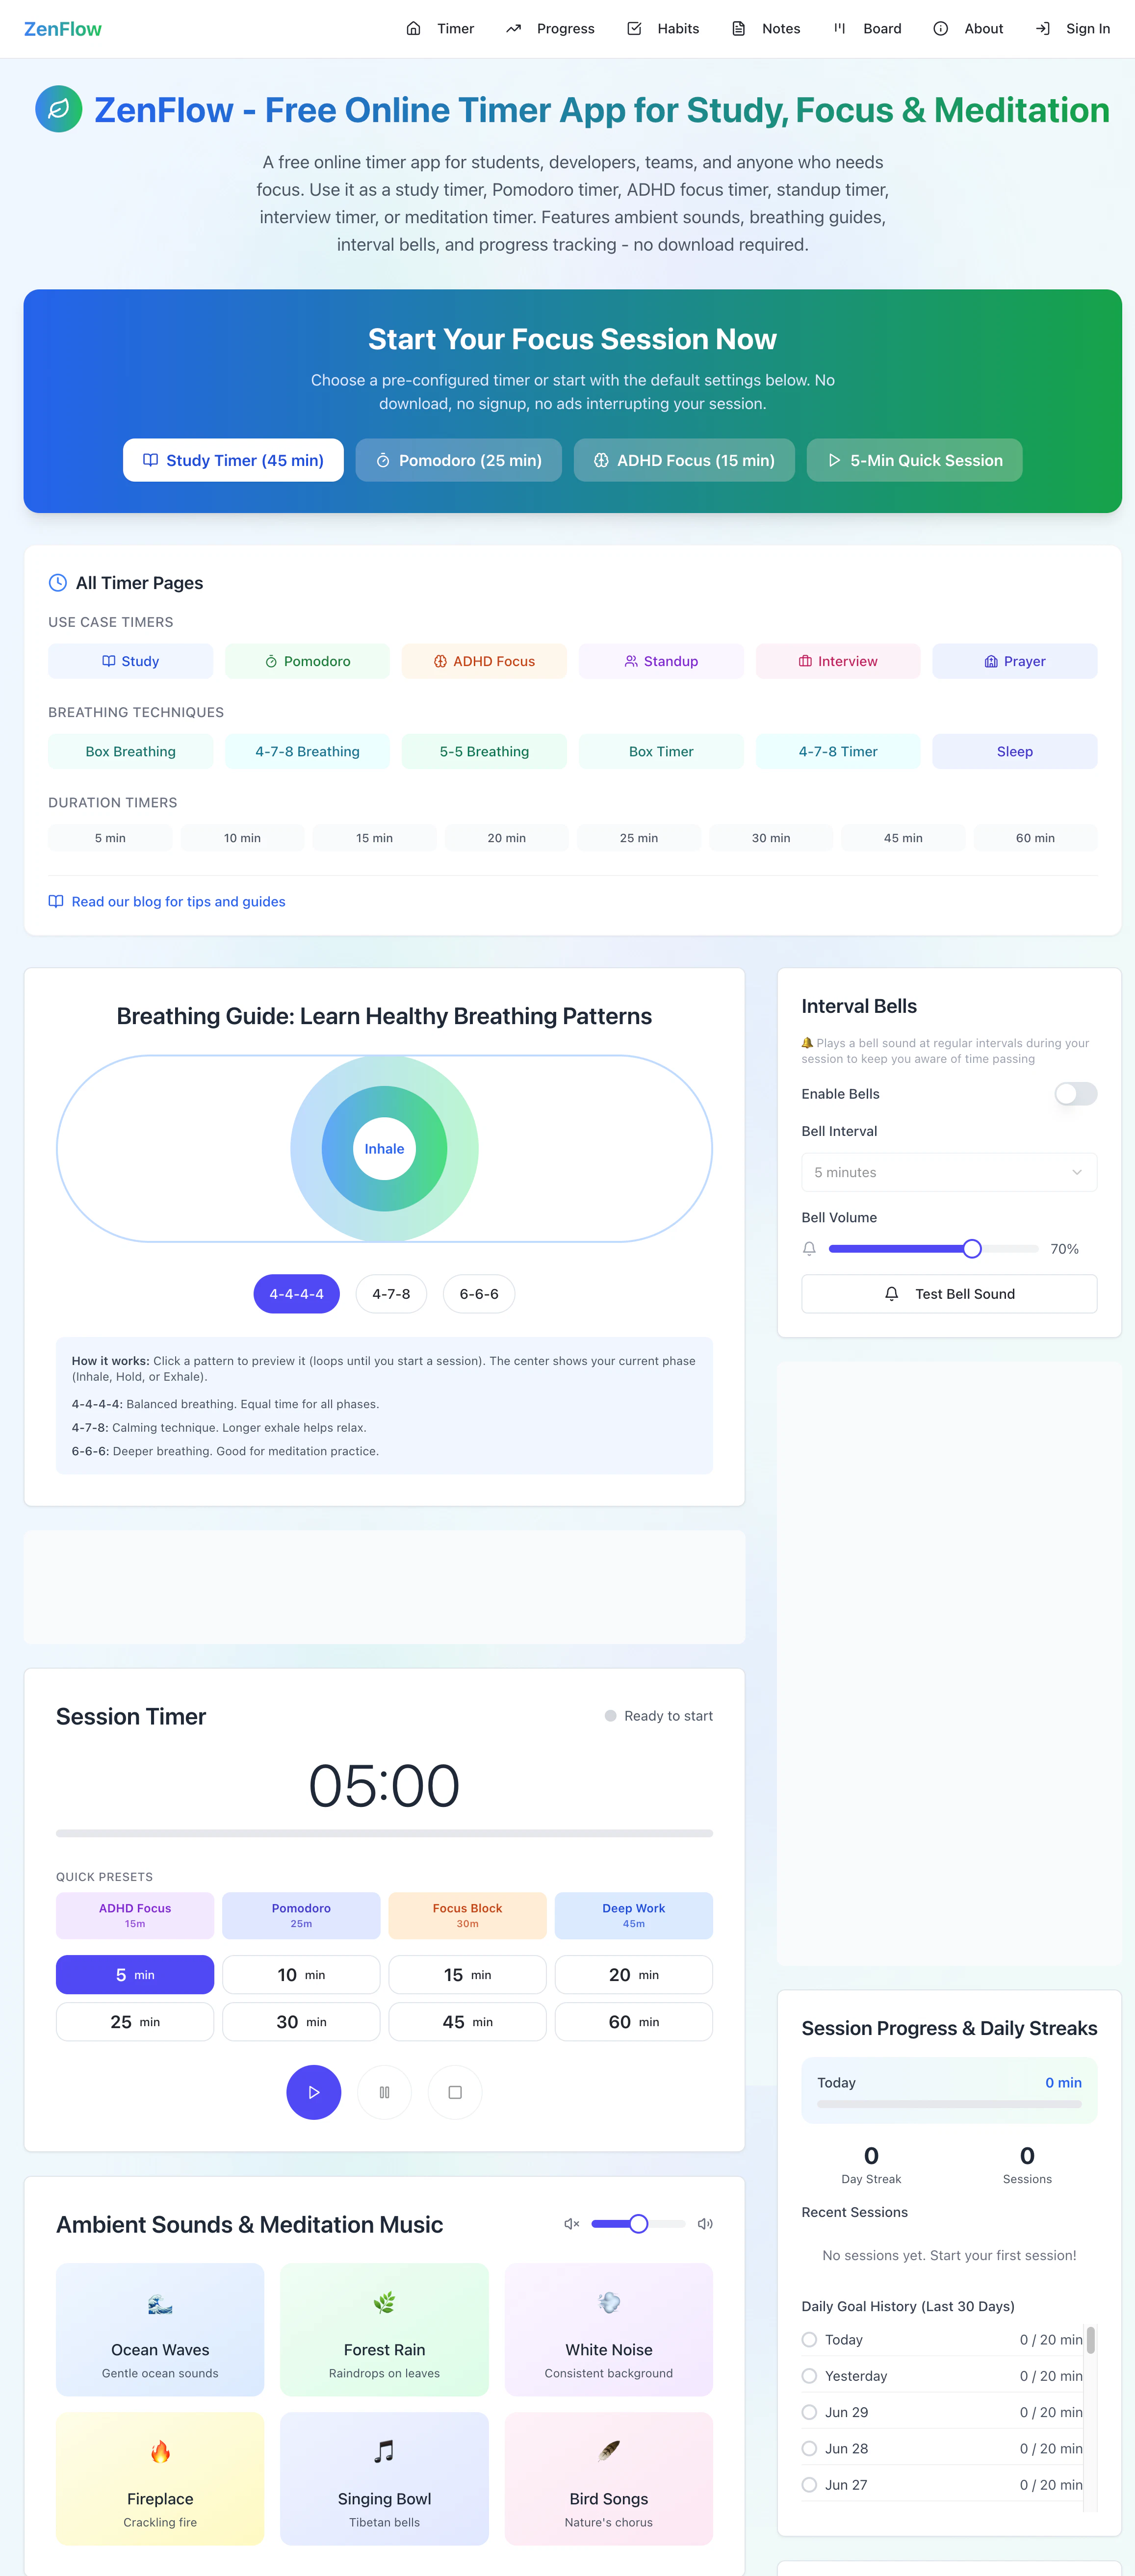Open the 10 min duration timer page

click(242, 838)
